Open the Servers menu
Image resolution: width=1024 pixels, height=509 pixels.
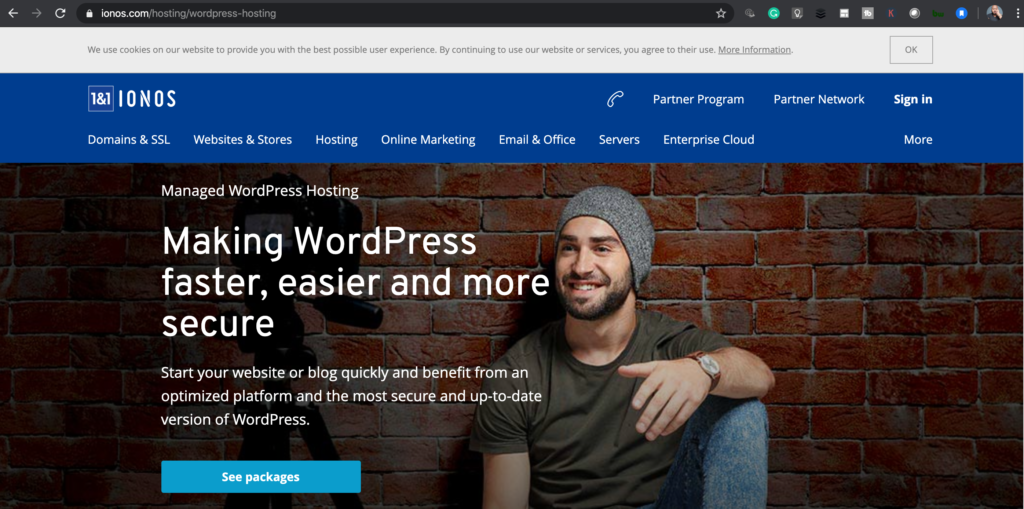point(619,140)
